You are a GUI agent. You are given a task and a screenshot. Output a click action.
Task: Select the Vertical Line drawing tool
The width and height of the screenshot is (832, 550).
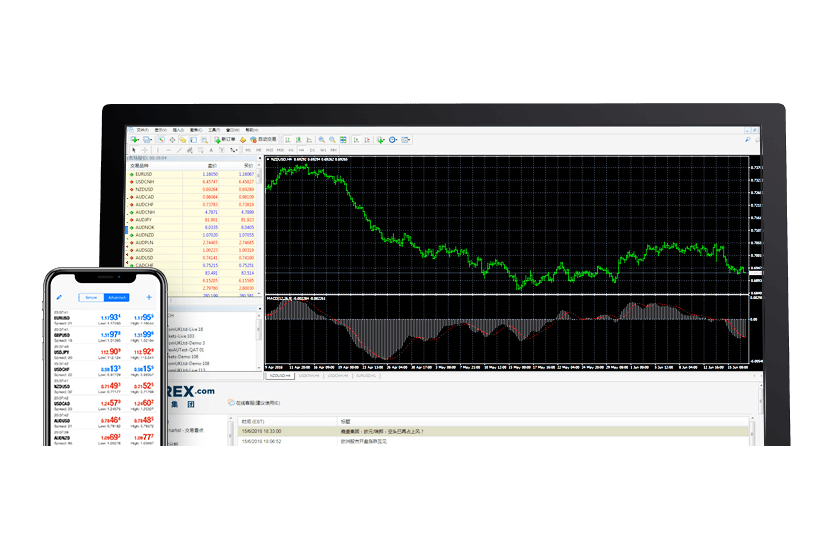click(x=158, y=150)
